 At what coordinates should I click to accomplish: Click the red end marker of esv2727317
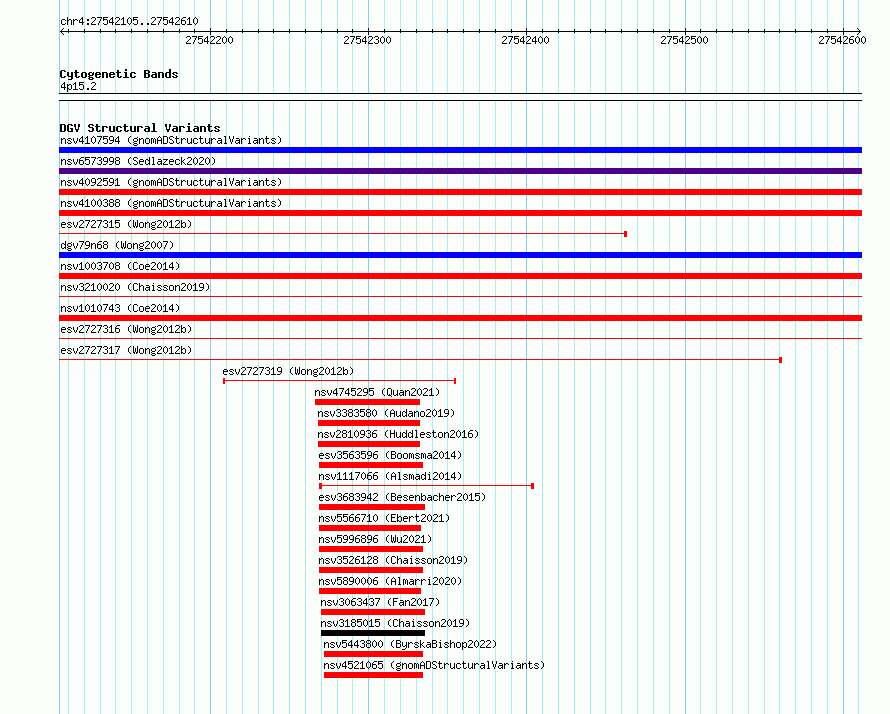[x=780, y=360]
